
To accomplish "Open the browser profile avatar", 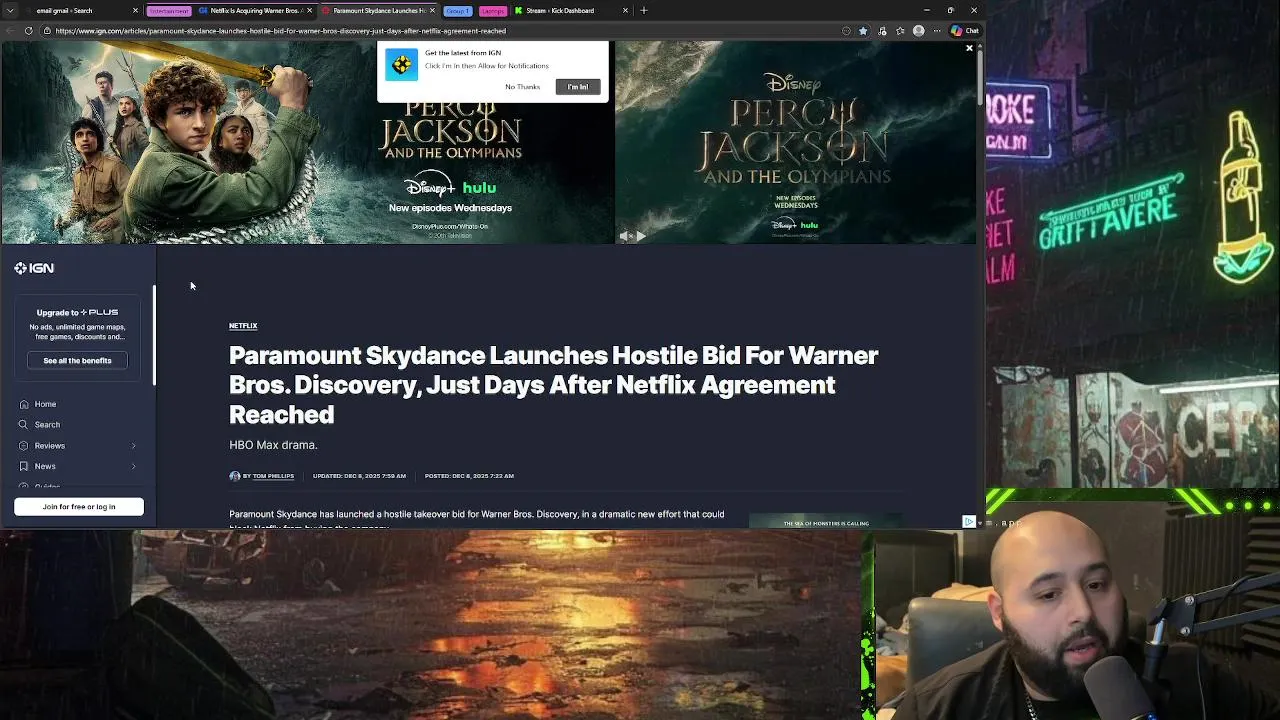I will point(918,31).
